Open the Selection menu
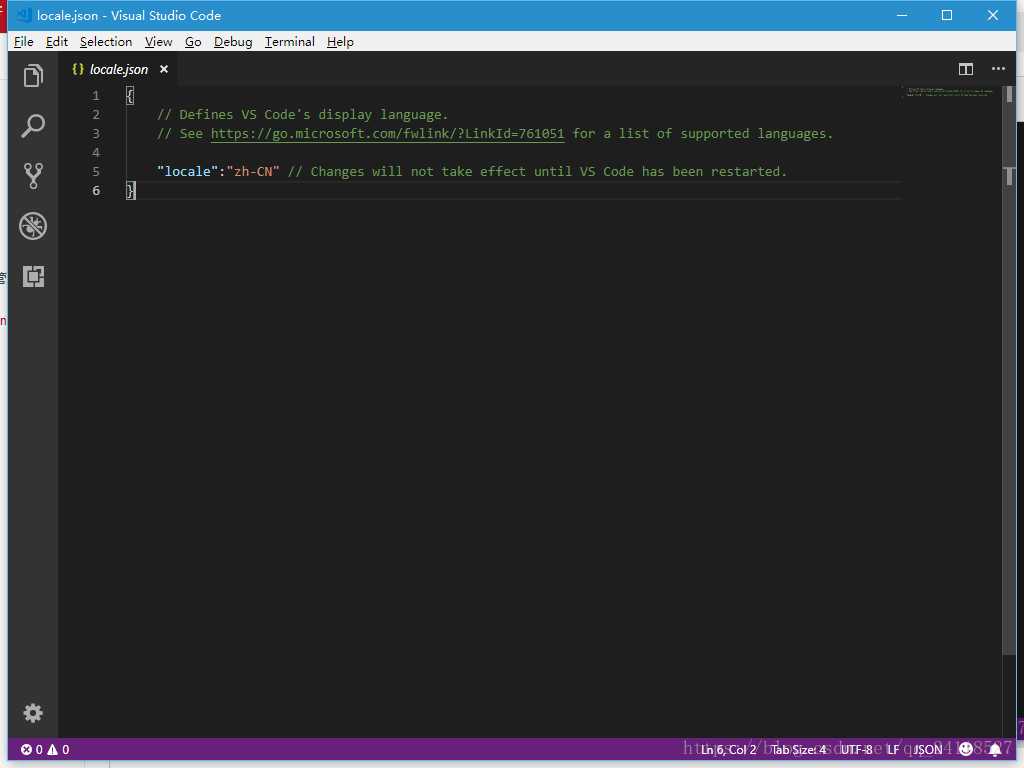Screen dimensions: 1024x768 (x=106, y=42)
